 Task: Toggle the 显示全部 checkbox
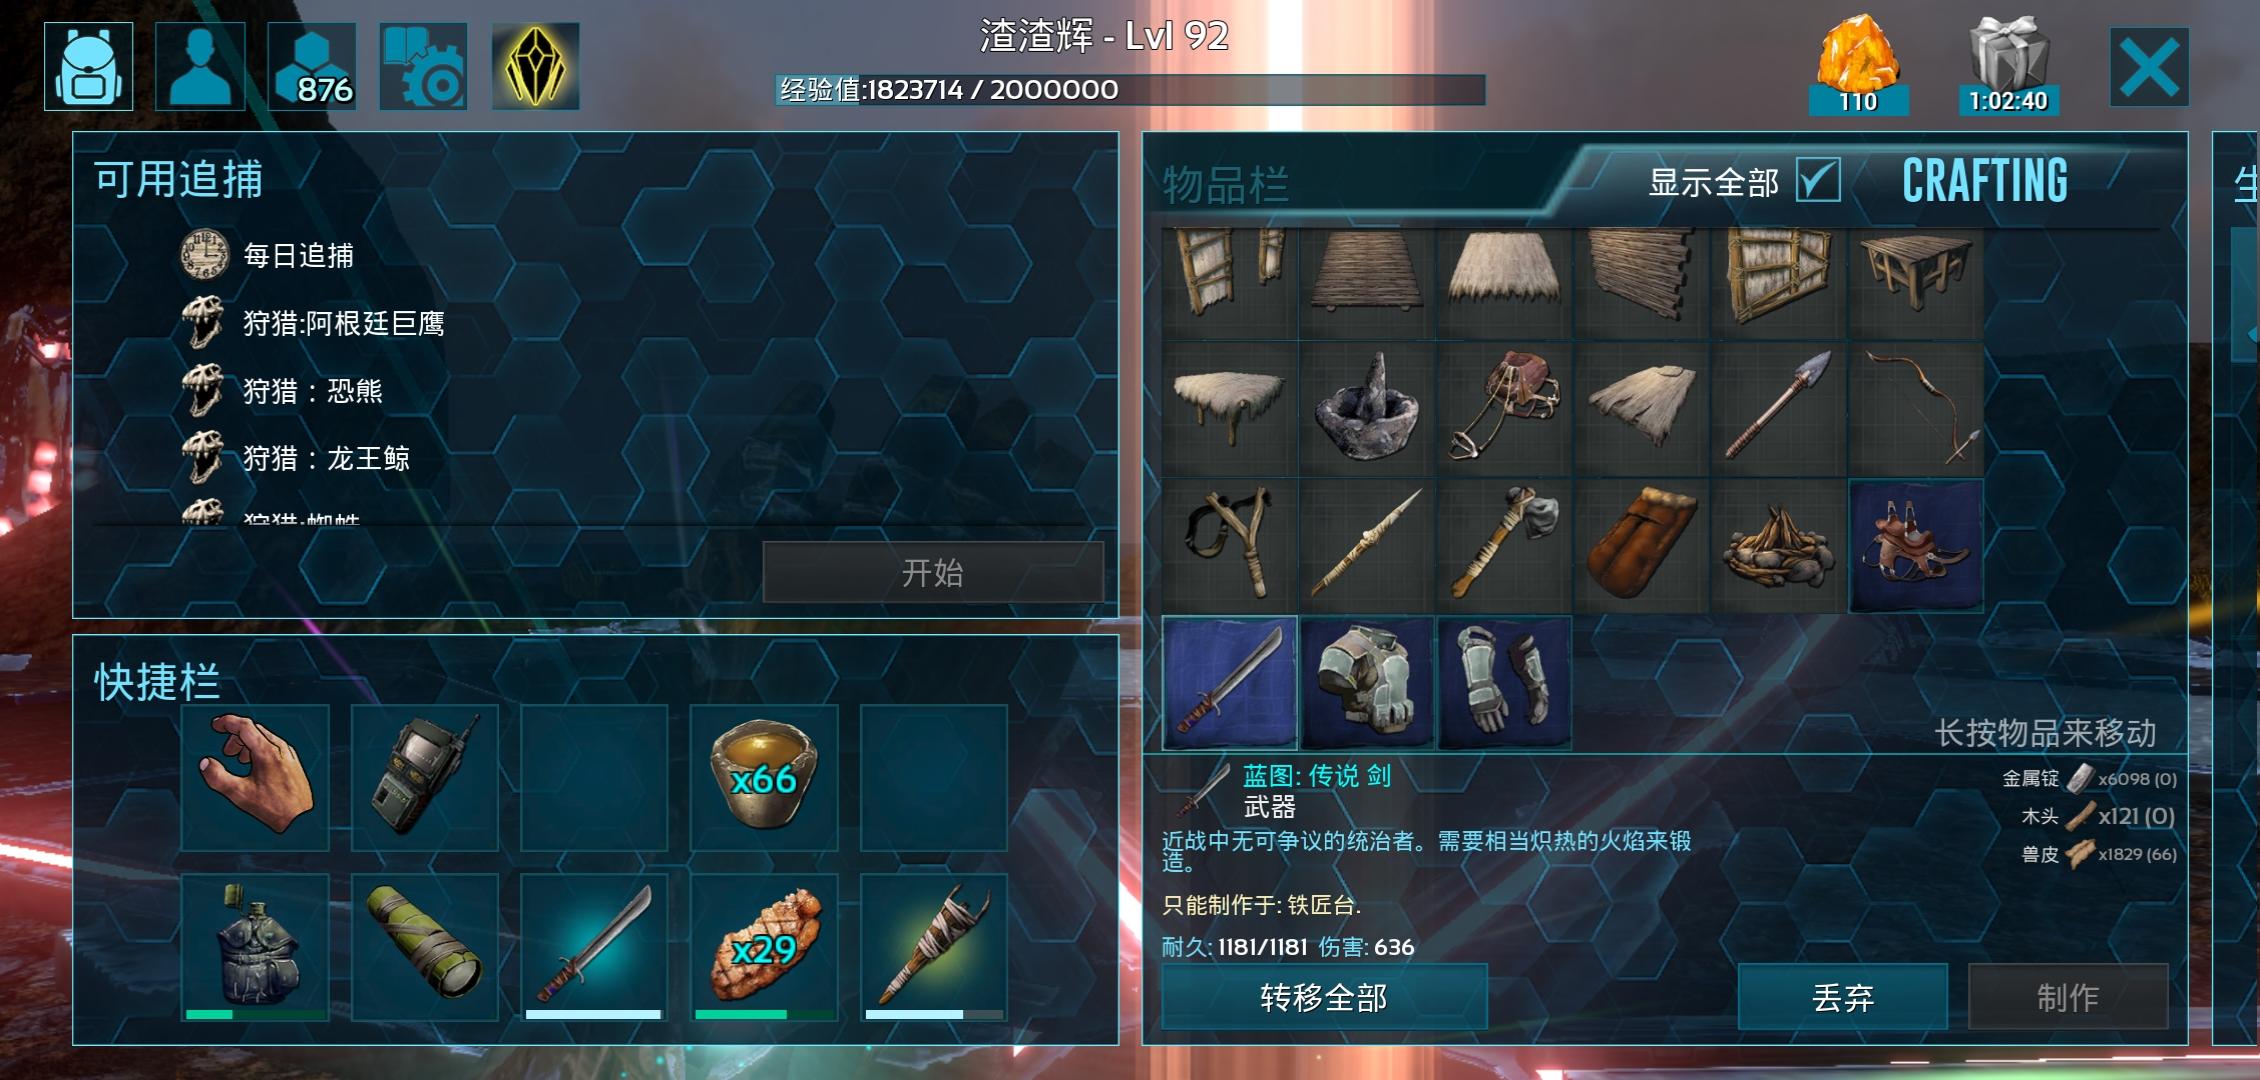point(1818,181)
